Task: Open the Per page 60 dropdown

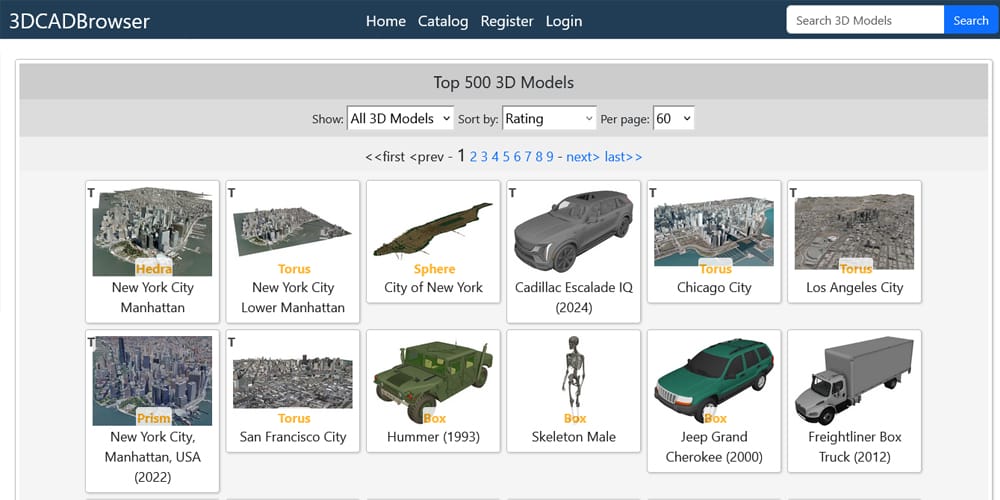Action: click(x=673, y=119)
